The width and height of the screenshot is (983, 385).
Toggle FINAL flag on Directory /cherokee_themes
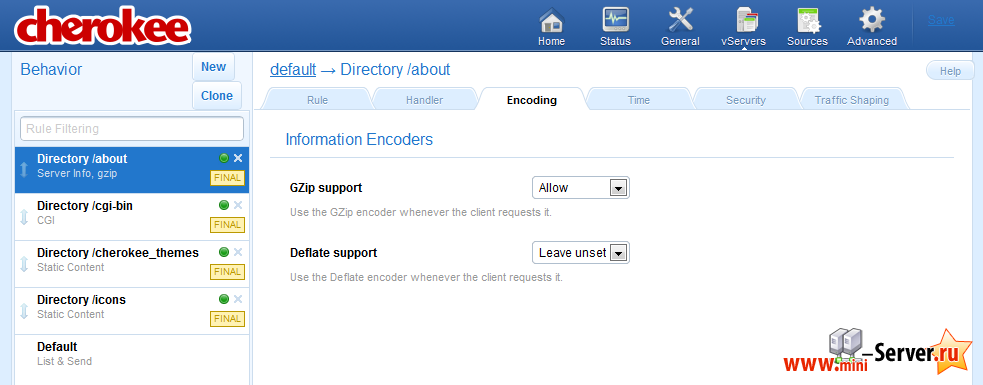(x=227, y=272)
